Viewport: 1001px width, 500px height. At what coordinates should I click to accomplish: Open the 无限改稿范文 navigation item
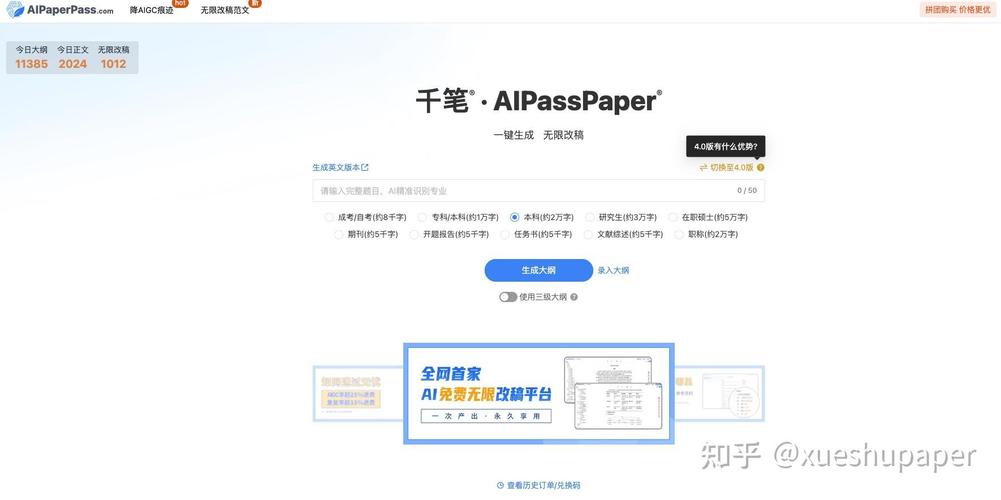(224, 10)
